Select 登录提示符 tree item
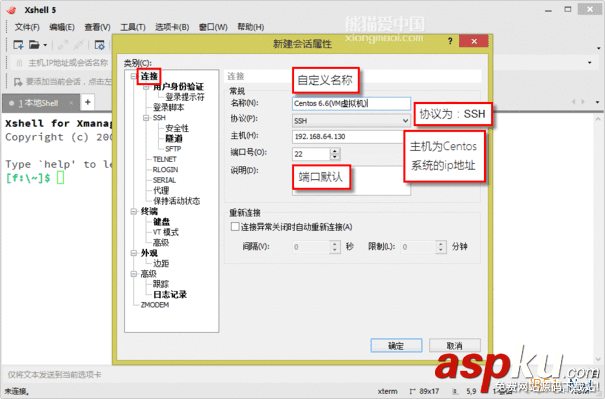Image resolution: width=605 pixels, height=399 pixels. (185, 97)
